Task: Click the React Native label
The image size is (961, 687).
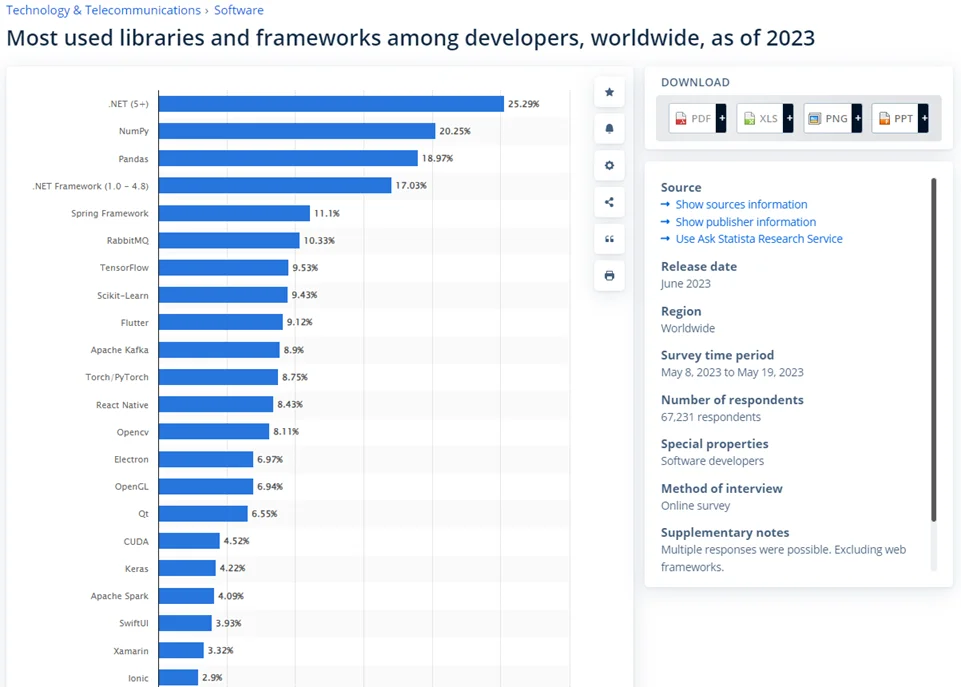Action: (122, 405)
